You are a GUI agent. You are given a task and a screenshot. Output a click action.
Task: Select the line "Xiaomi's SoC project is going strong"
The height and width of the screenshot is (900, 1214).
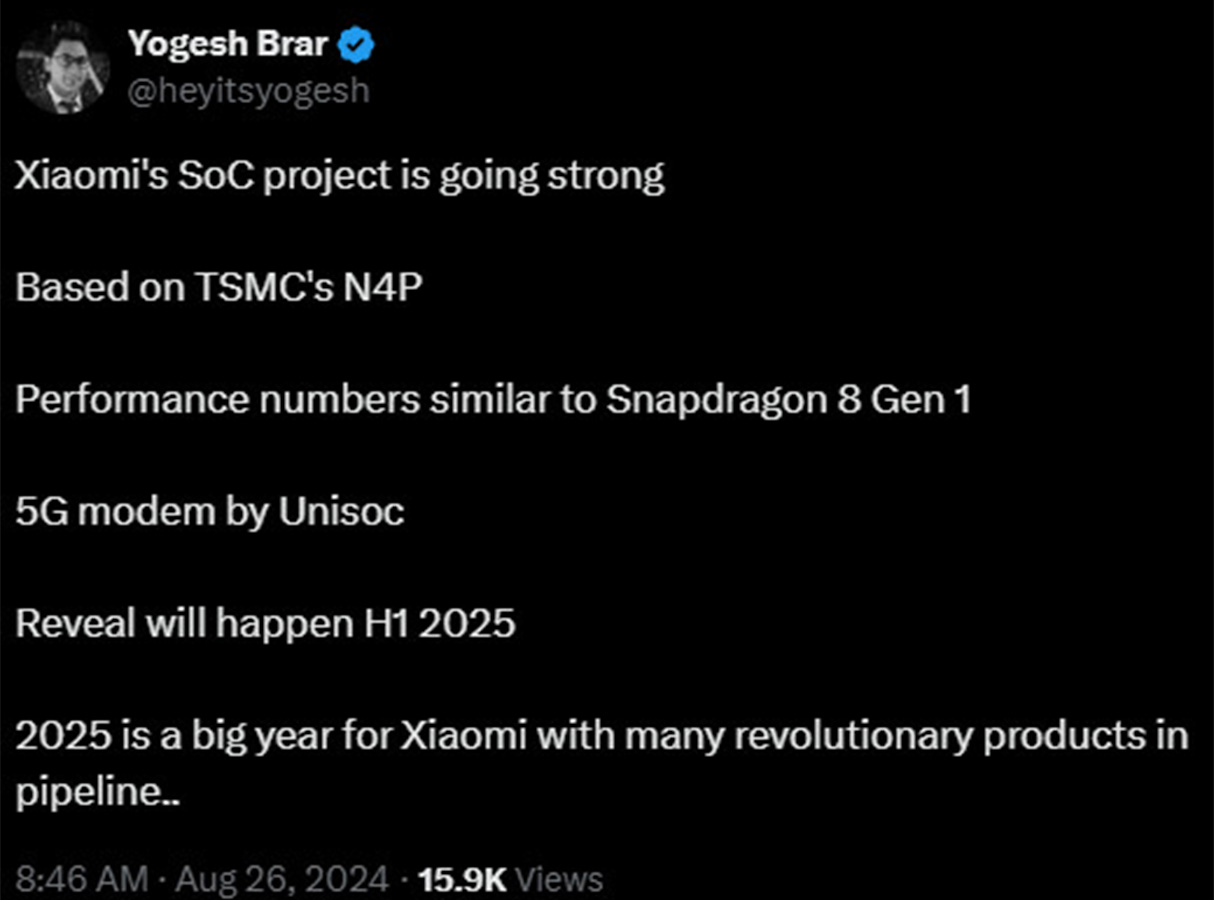(340, 178)
